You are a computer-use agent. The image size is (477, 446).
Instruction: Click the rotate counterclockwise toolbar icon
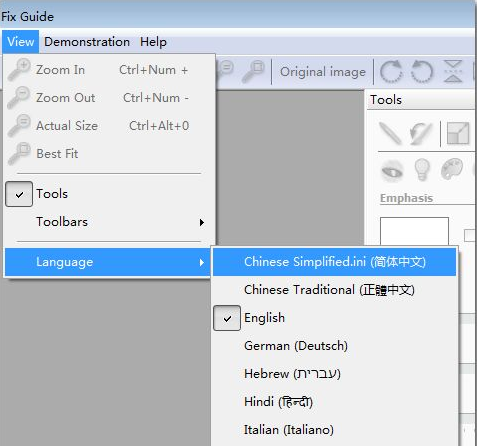(x=422, y=71)
